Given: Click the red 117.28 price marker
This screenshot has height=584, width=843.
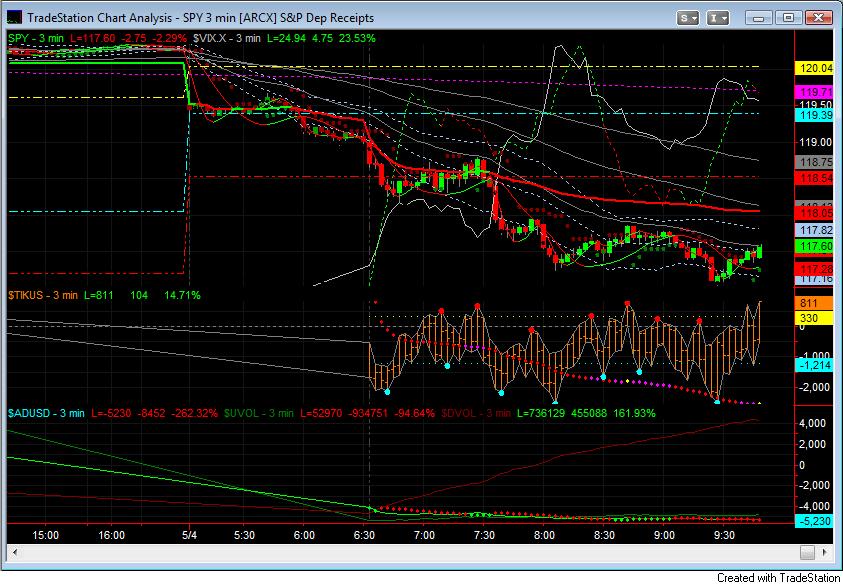Looking at the screenshot, I should click(x=813, y=268).
